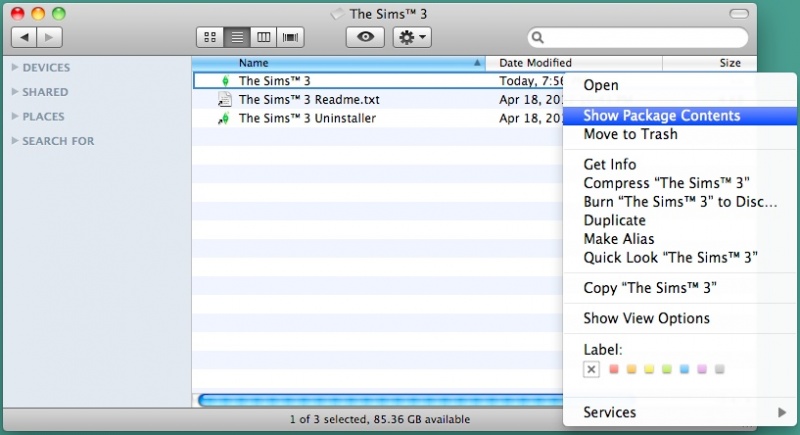Switch to Cover Flow view
The height and width of the screenshot is (435, 800).
(290, 37)
